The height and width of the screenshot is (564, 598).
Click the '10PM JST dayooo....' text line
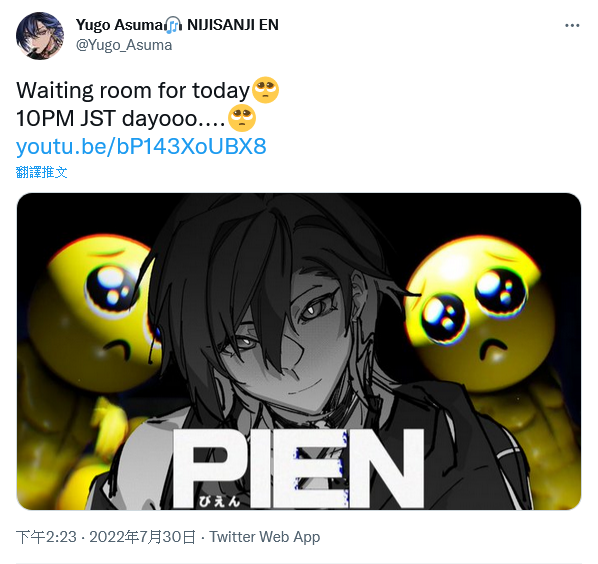pos(121,118)
